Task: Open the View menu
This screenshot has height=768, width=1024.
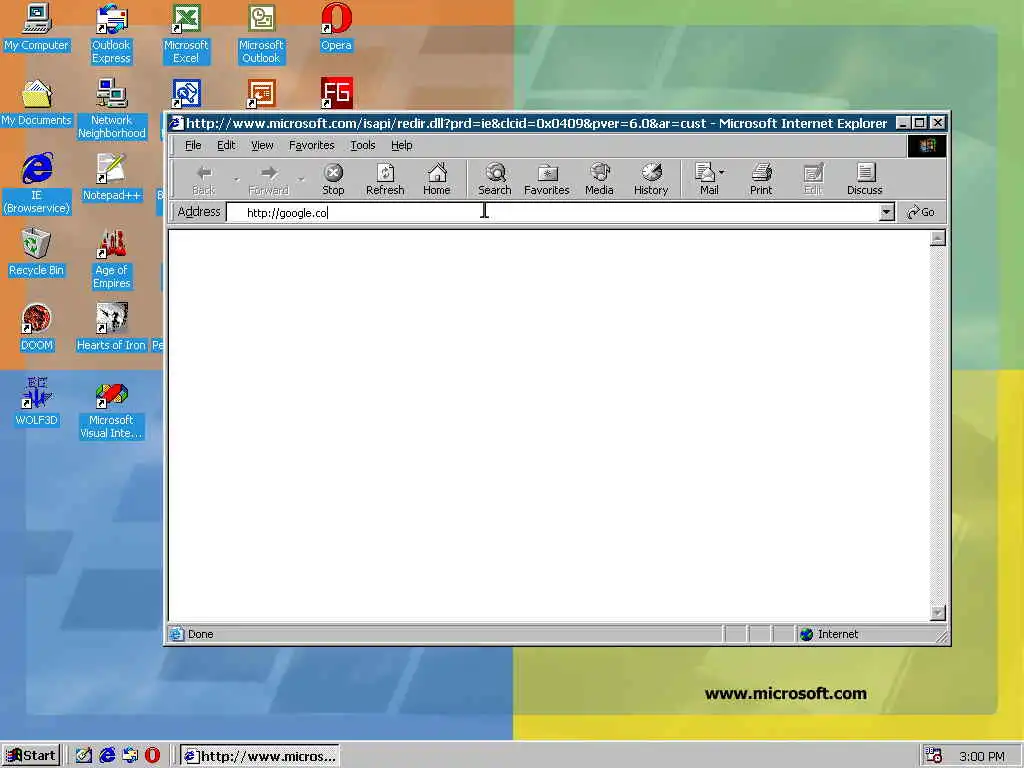Action: point(263,145)
